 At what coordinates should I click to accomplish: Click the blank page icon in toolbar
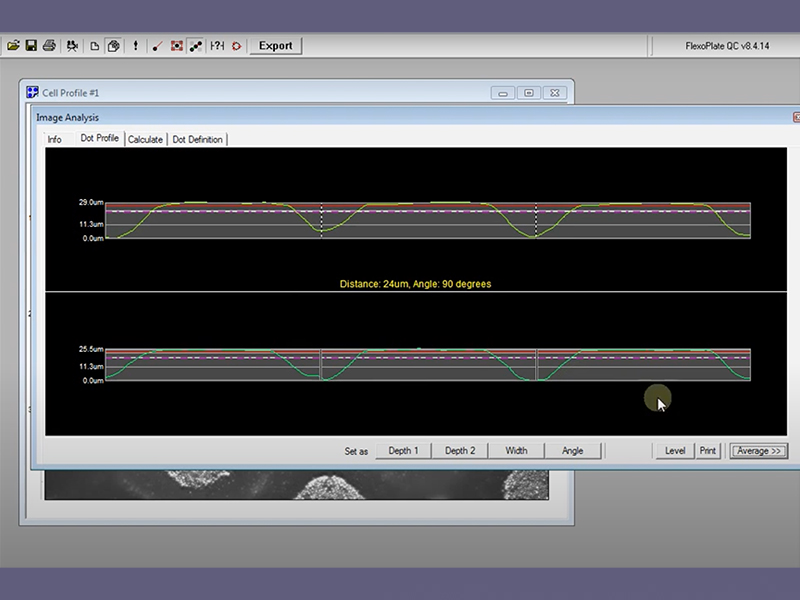point(95,46)
